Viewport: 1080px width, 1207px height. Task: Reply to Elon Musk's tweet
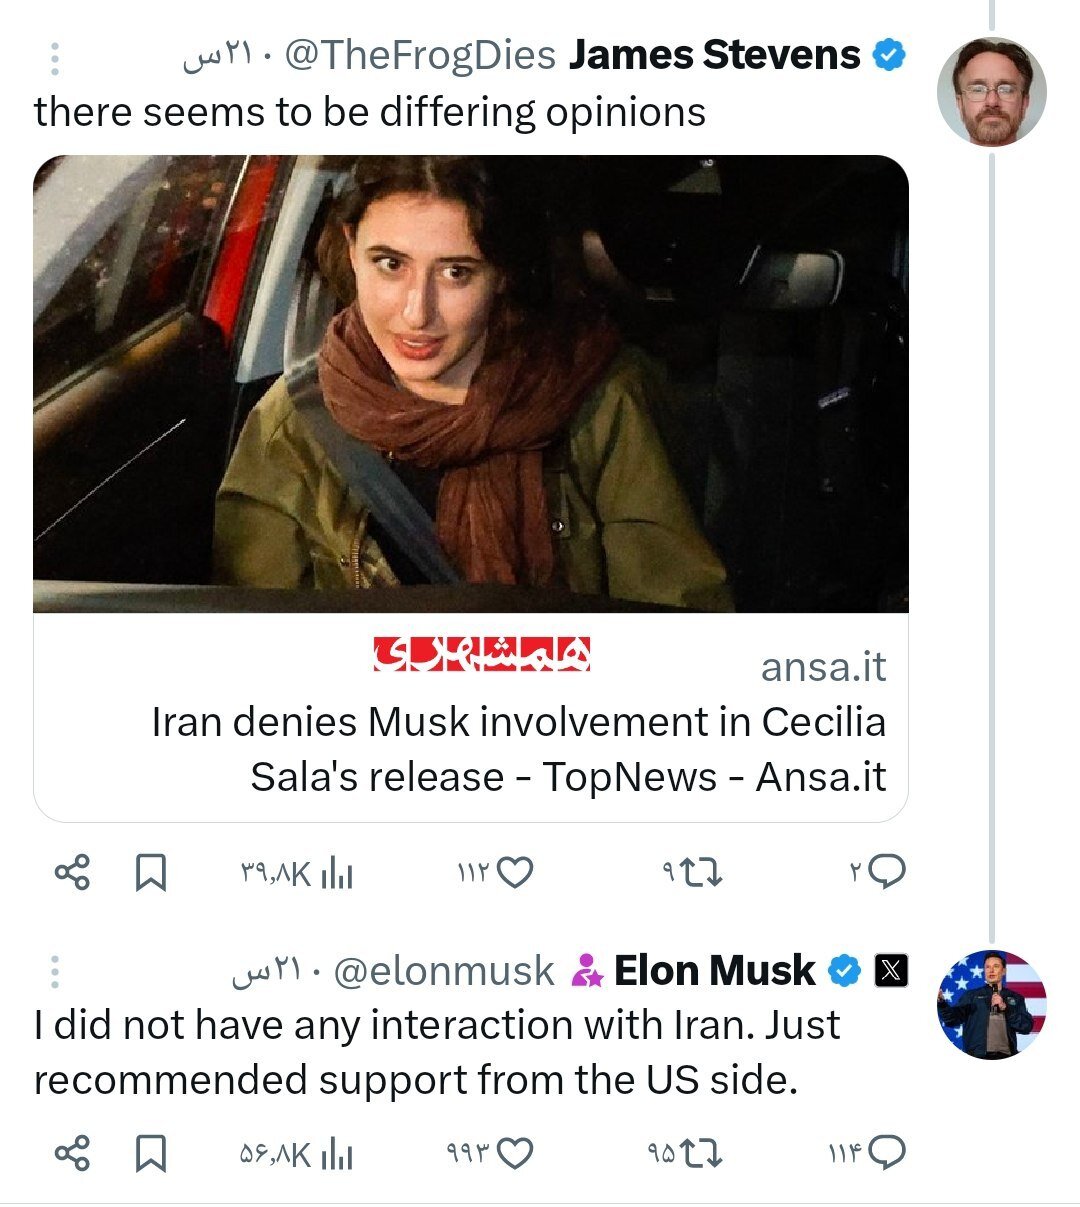tap(886, 1153)
